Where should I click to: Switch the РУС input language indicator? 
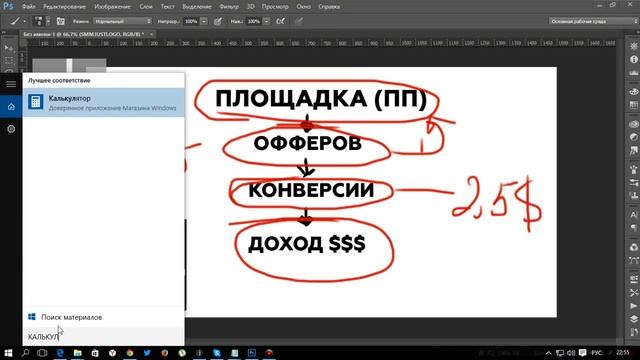[x=596, y=353]
